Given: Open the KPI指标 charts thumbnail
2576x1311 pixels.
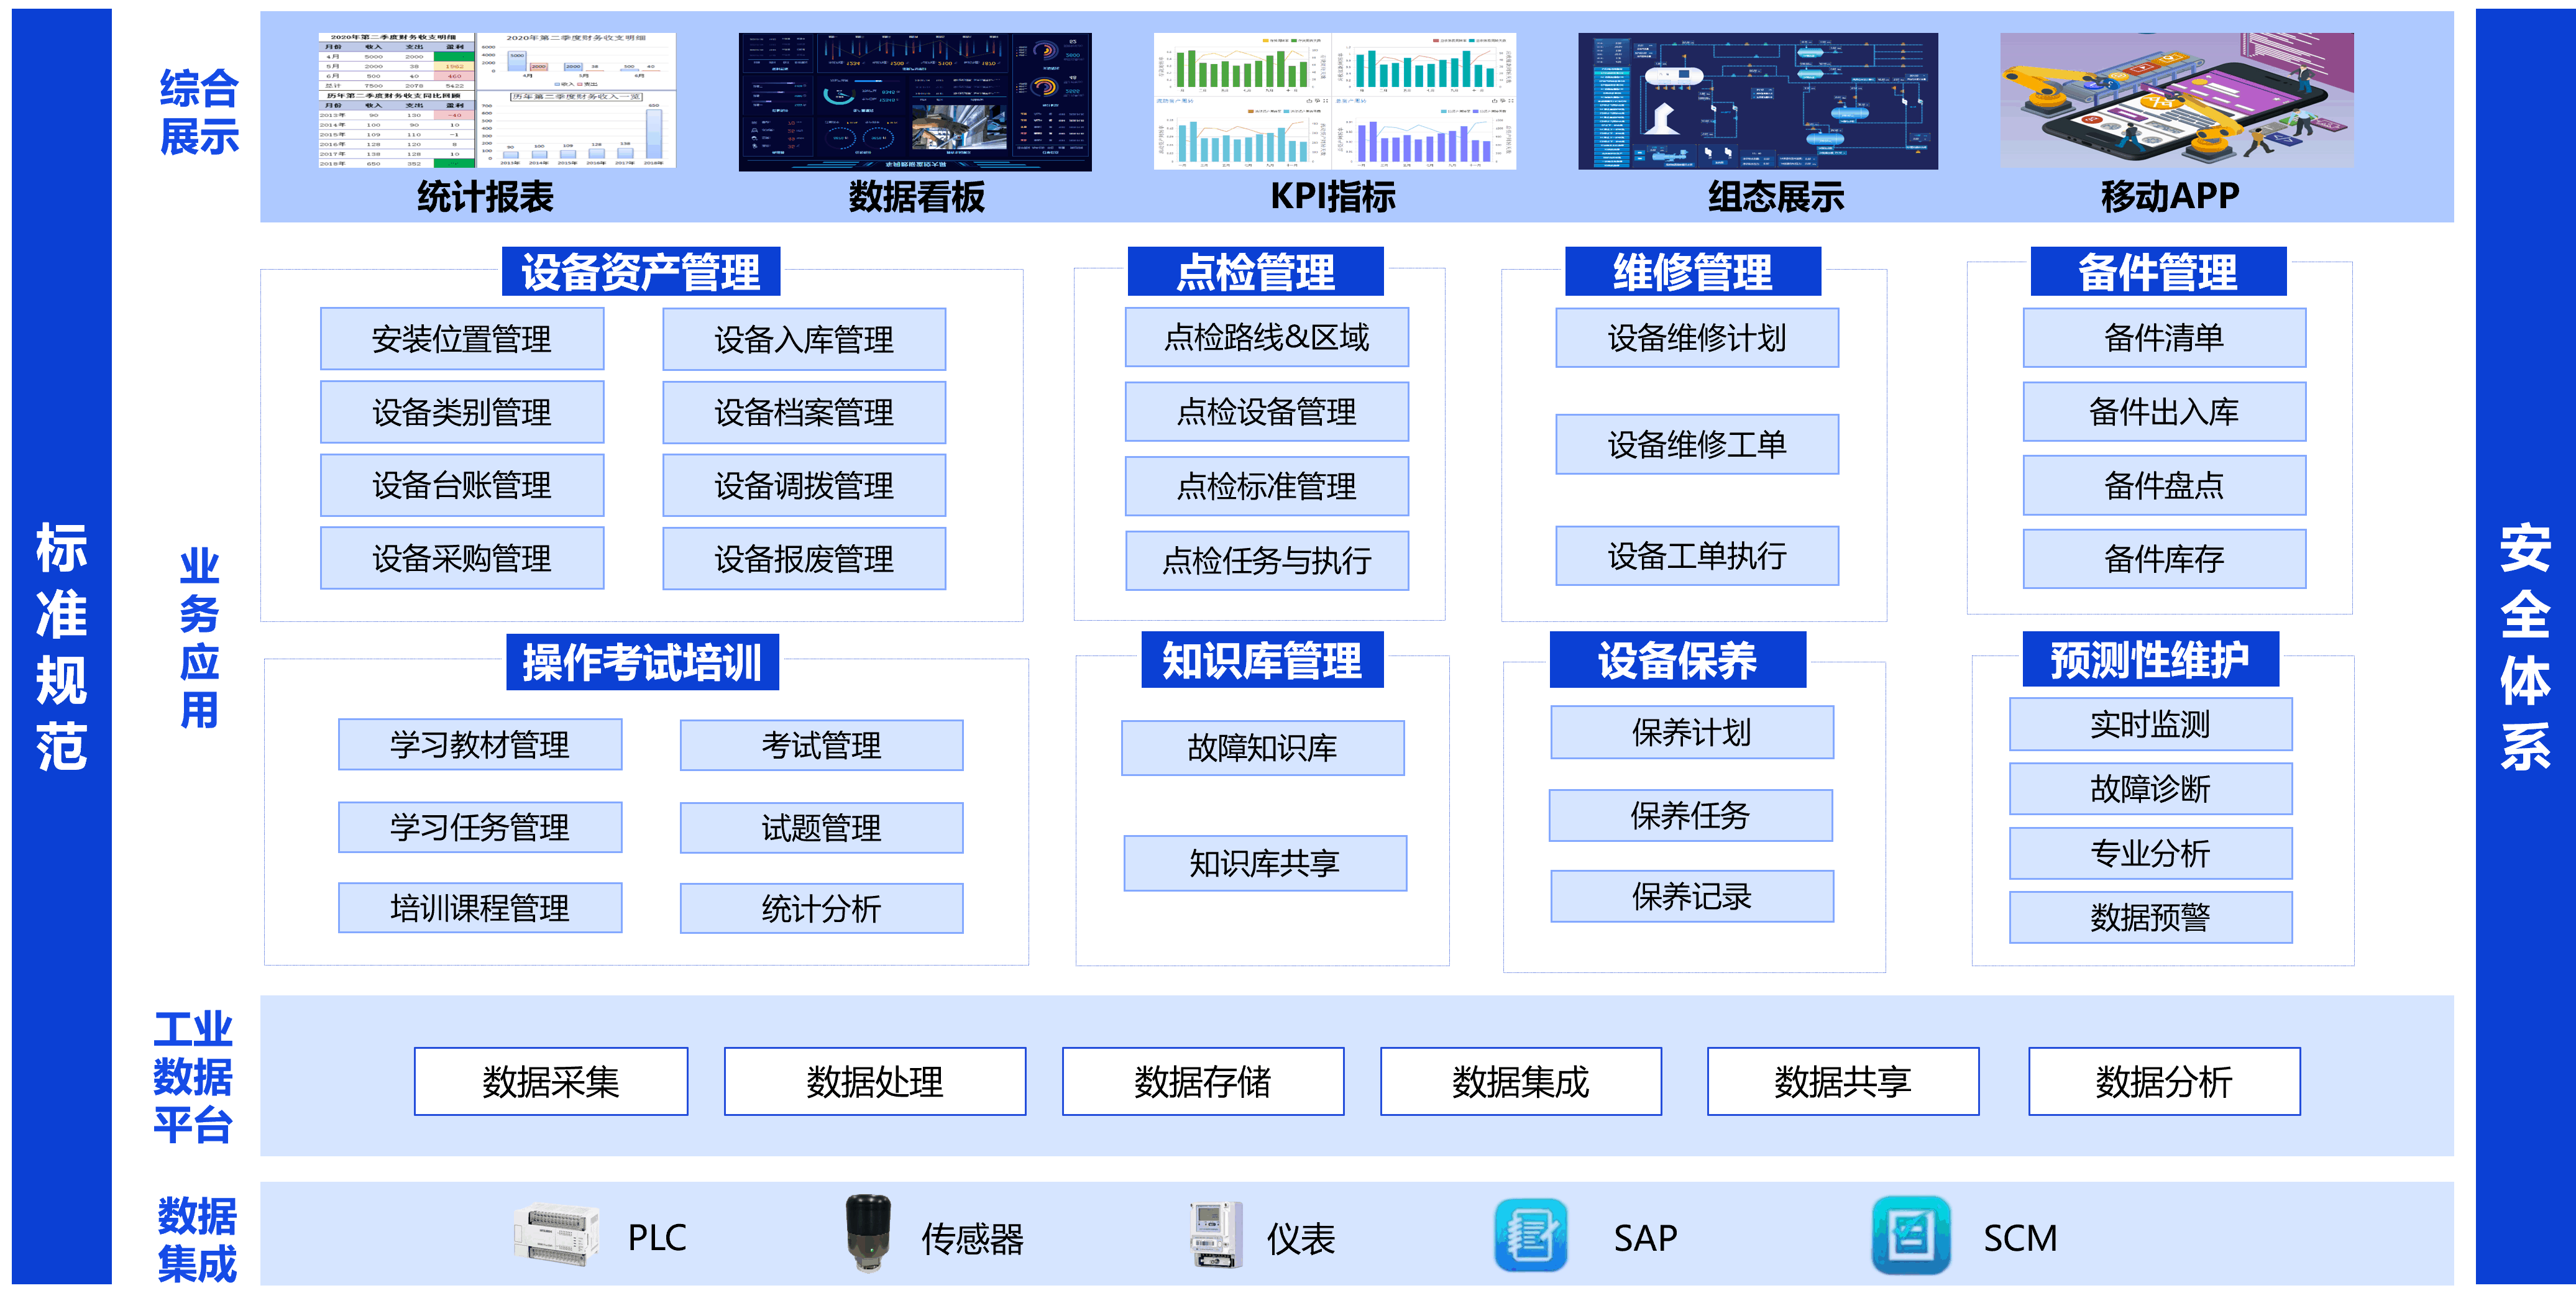Looking at the screenshot, I should click(x=1334, y=101).
